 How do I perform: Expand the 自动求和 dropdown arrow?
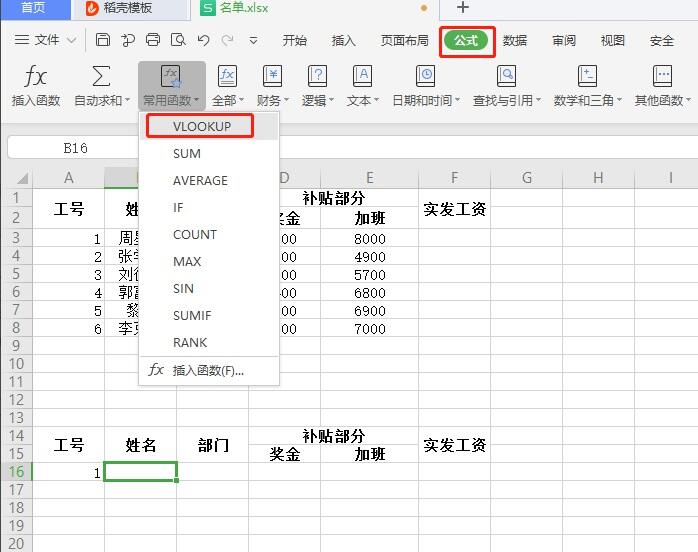pos(127,100)
